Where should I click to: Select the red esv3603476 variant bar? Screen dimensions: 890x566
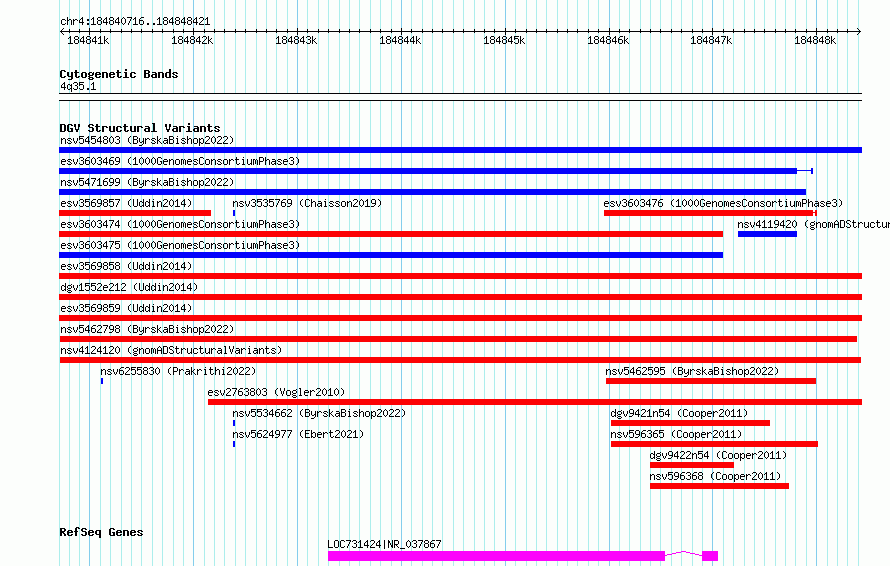pos(710,213)
